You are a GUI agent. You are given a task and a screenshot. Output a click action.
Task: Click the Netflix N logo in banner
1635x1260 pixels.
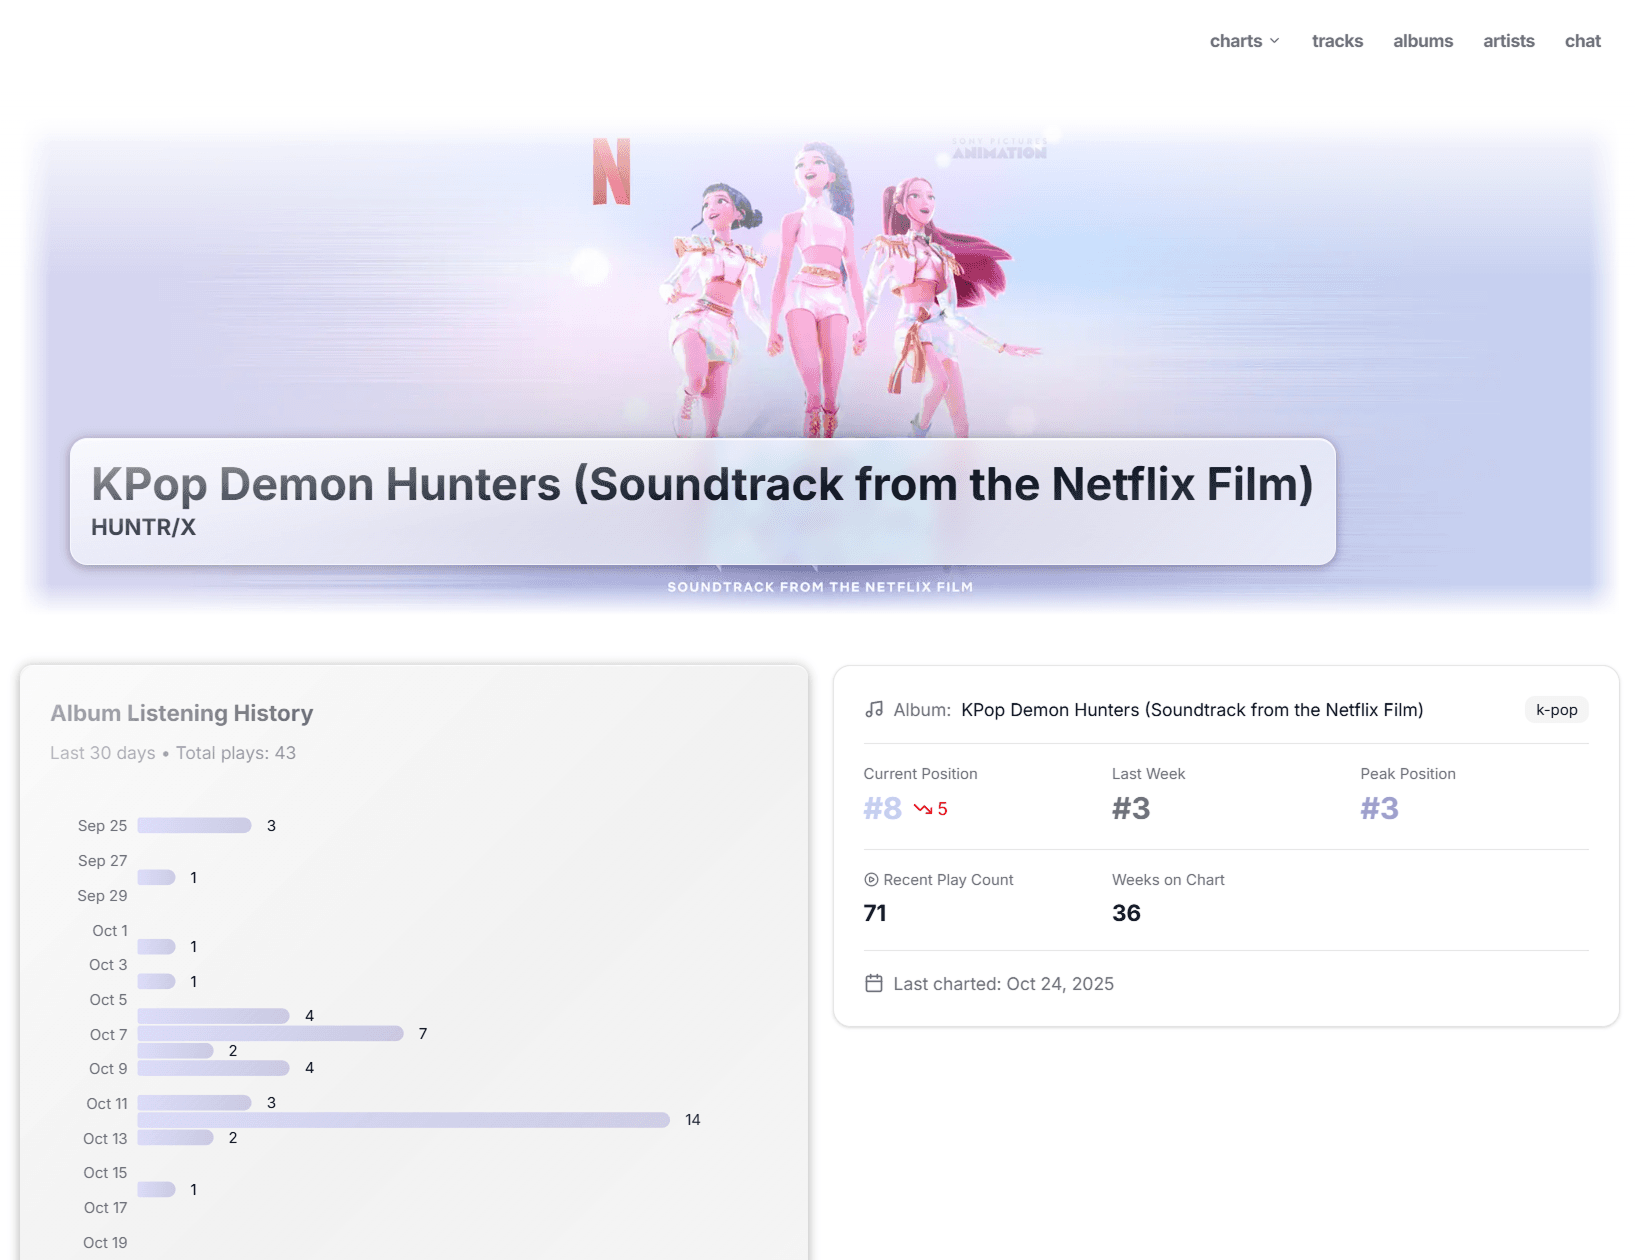[611, 172]
